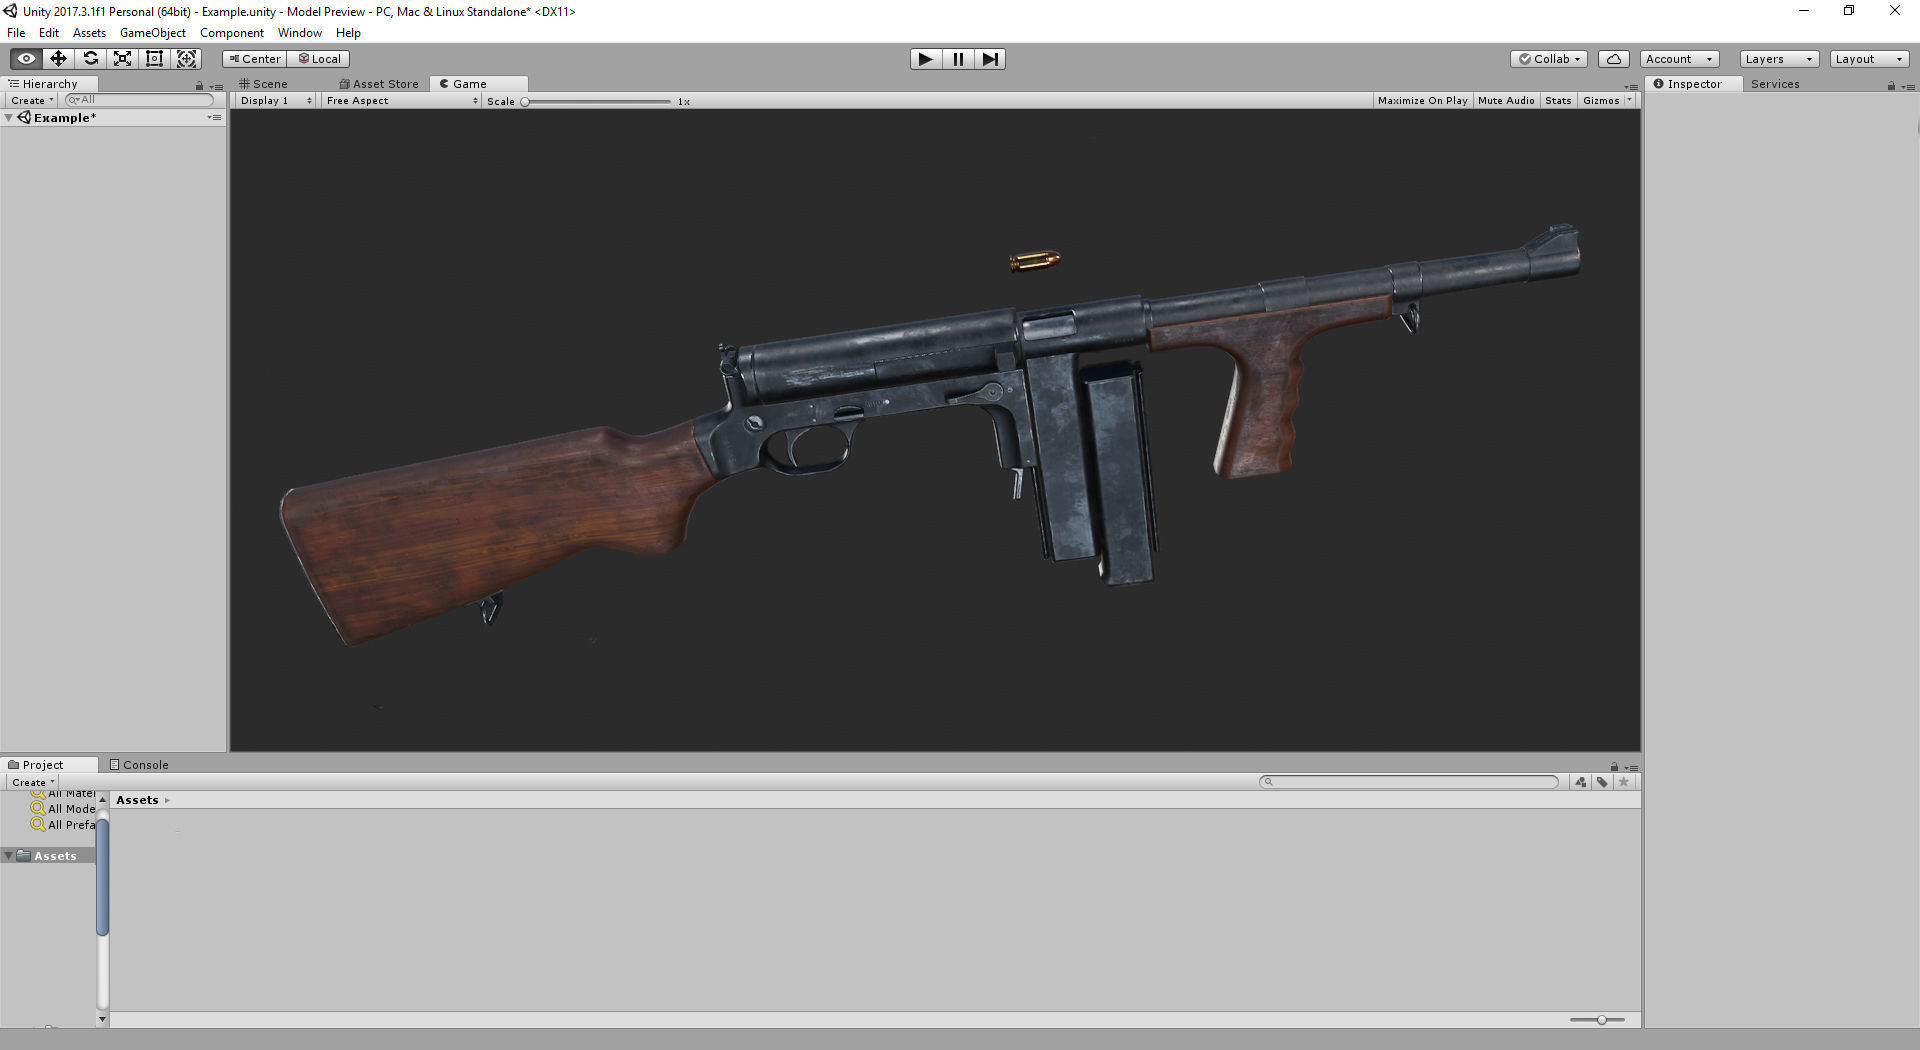This screenshot has width=1920, height=1050.
Task: Open the Display 1 dropdown
Action: click(x=275, y=101)
